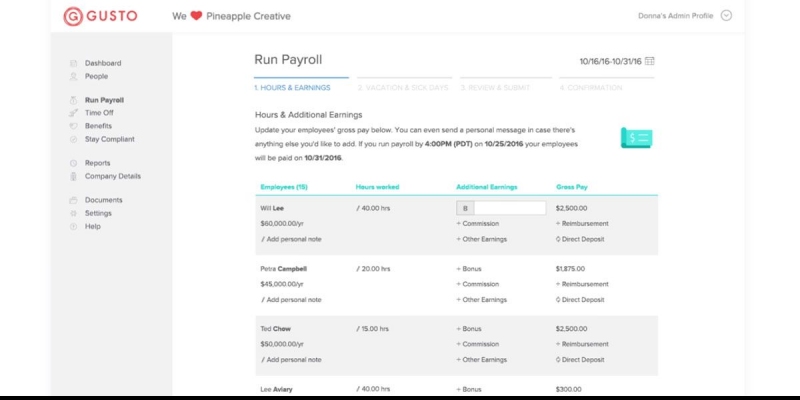Click the Time Off sidebar icon

click(x=73, y=113)
